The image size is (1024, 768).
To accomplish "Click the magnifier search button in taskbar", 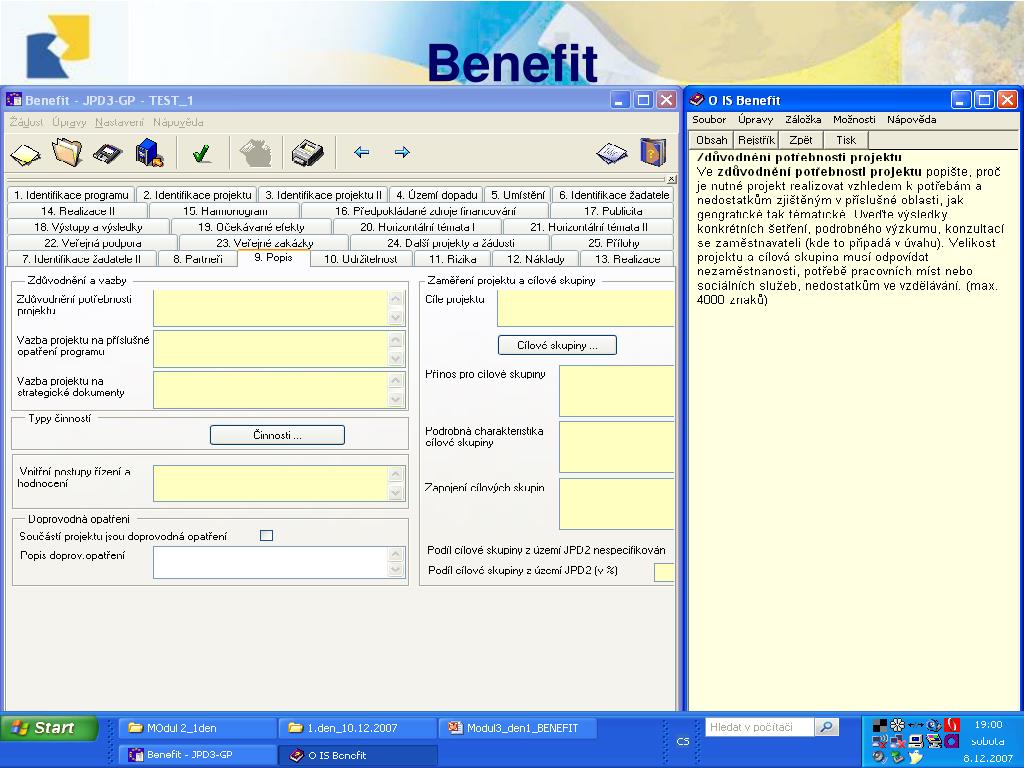I will click(826, 727).
